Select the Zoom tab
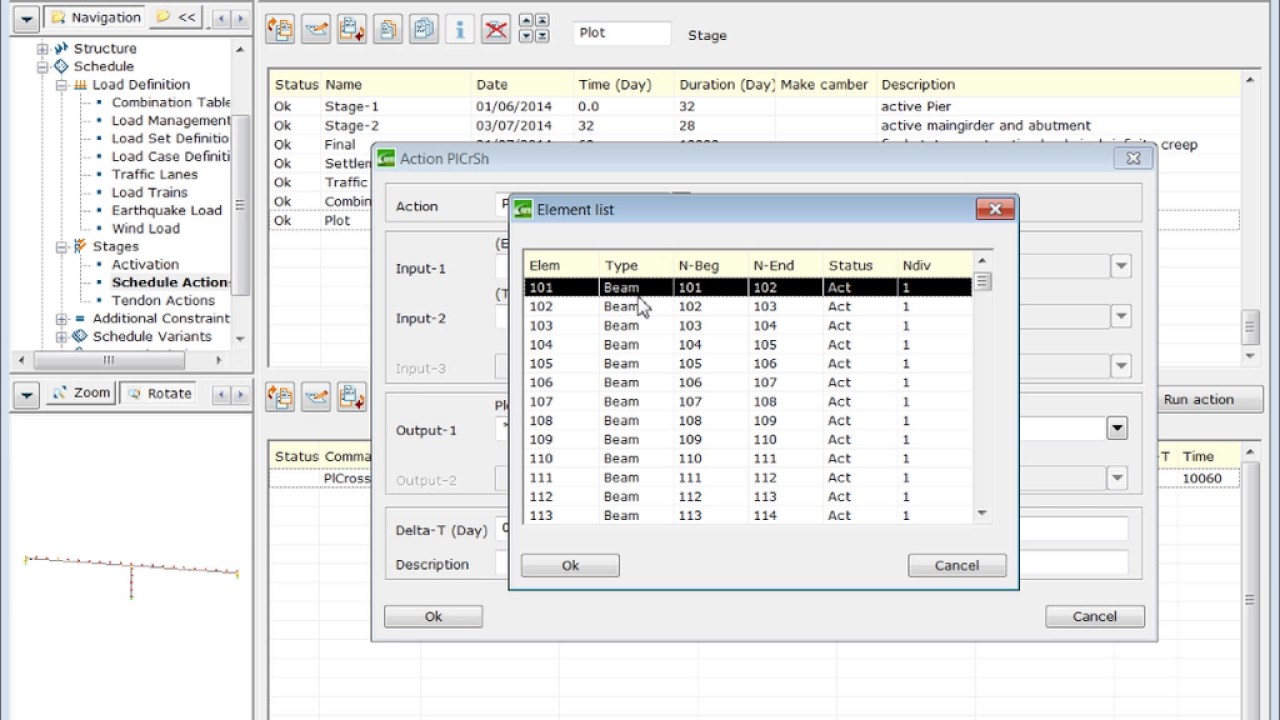1280x720 pixels. (81, 393)
